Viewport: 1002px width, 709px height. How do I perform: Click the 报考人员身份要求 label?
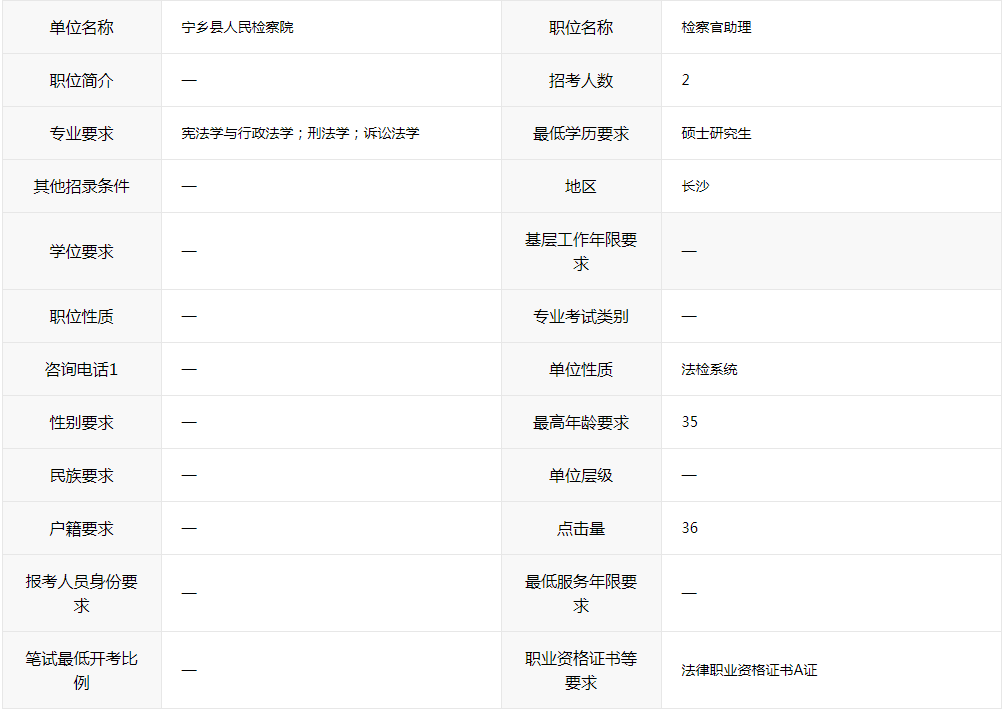[x=82, y=593]
